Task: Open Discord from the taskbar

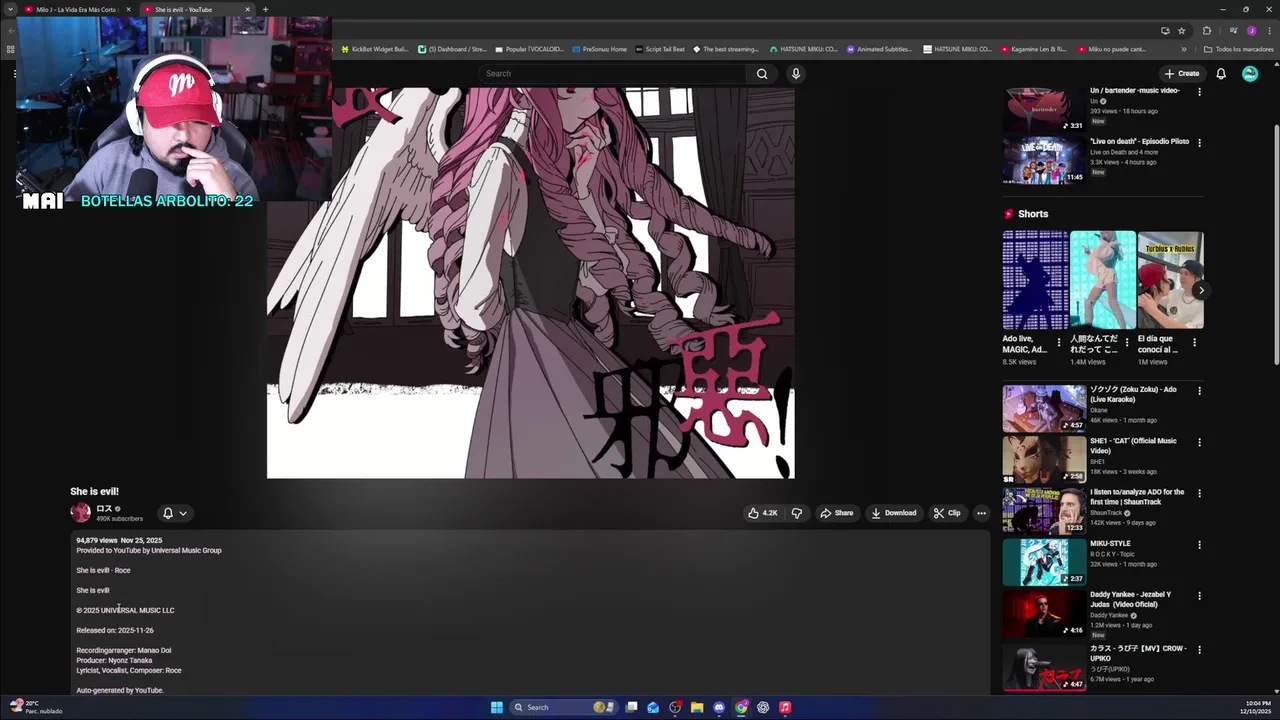Action: (x=719, y=707)
